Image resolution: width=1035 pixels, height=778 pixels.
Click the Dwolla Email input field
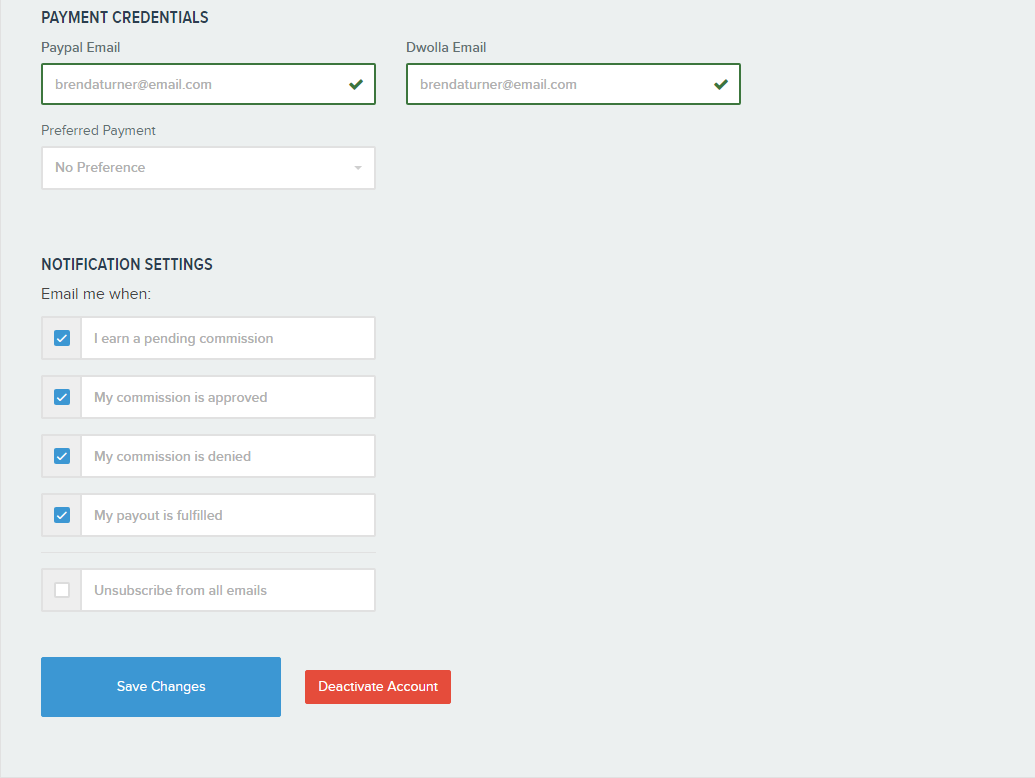(573, 84)
